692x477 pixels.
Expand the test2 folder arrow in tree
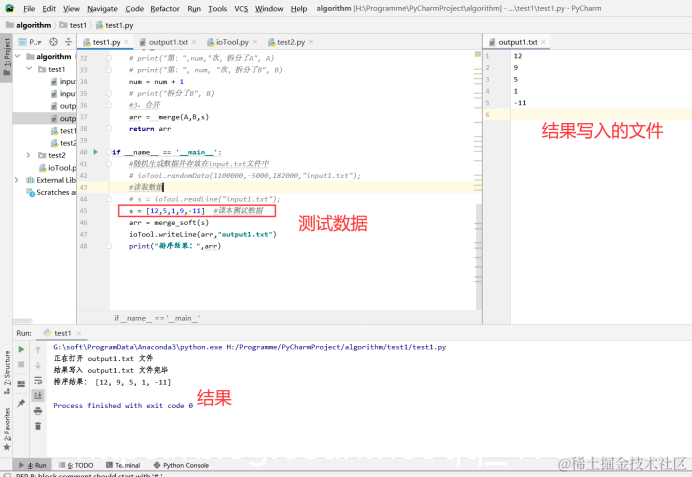tap(29, 155)
